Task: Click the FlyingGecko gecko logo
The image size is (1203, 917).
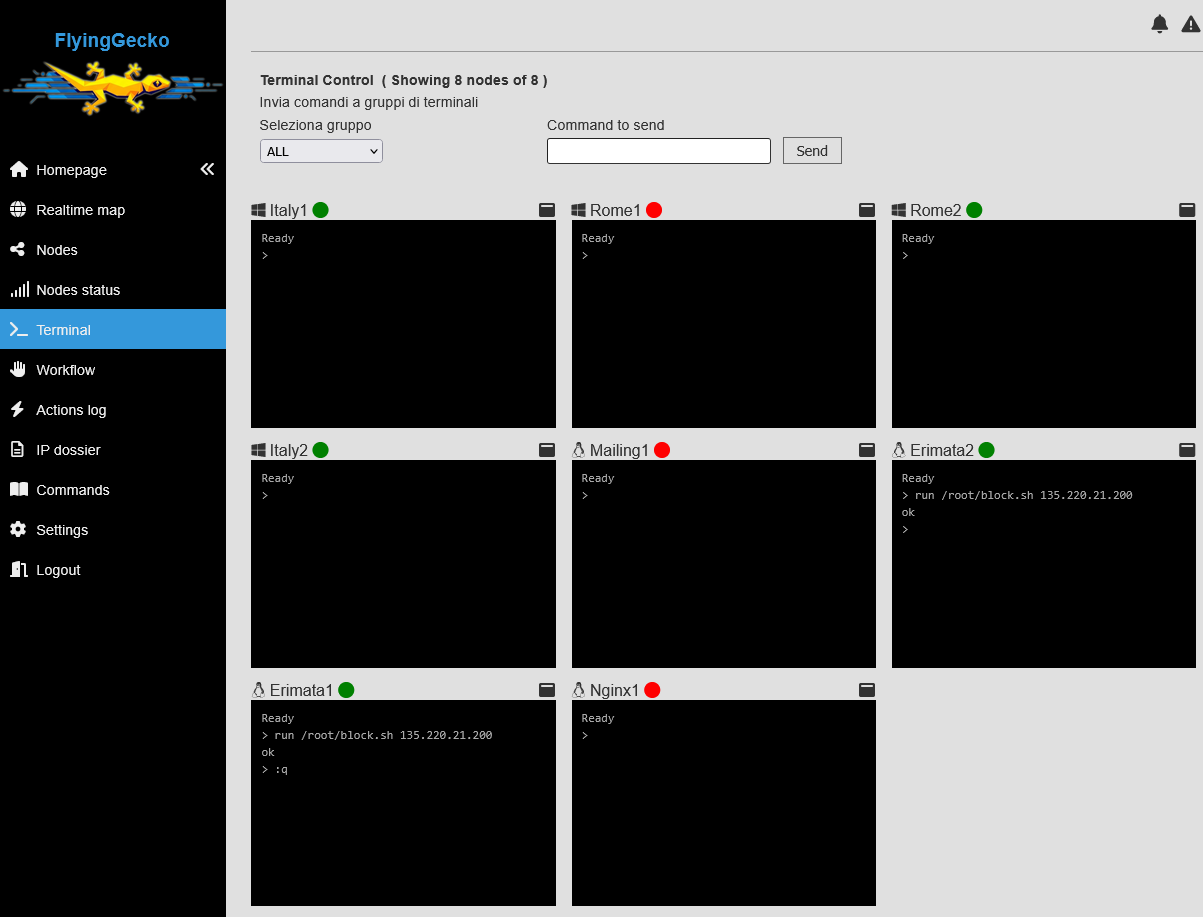Action: click(112, 87)
